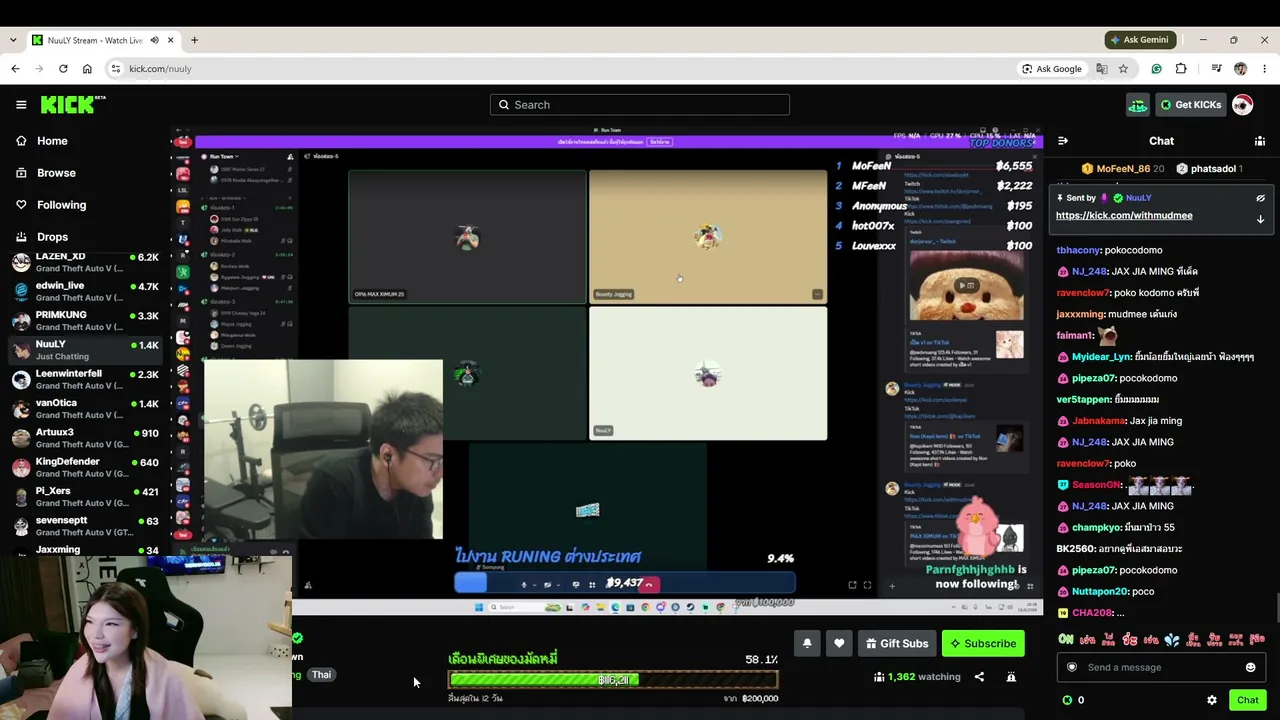1280x720 pixels.
Task: Click SeasonGN username in chat
Action: coord(1096,485)
